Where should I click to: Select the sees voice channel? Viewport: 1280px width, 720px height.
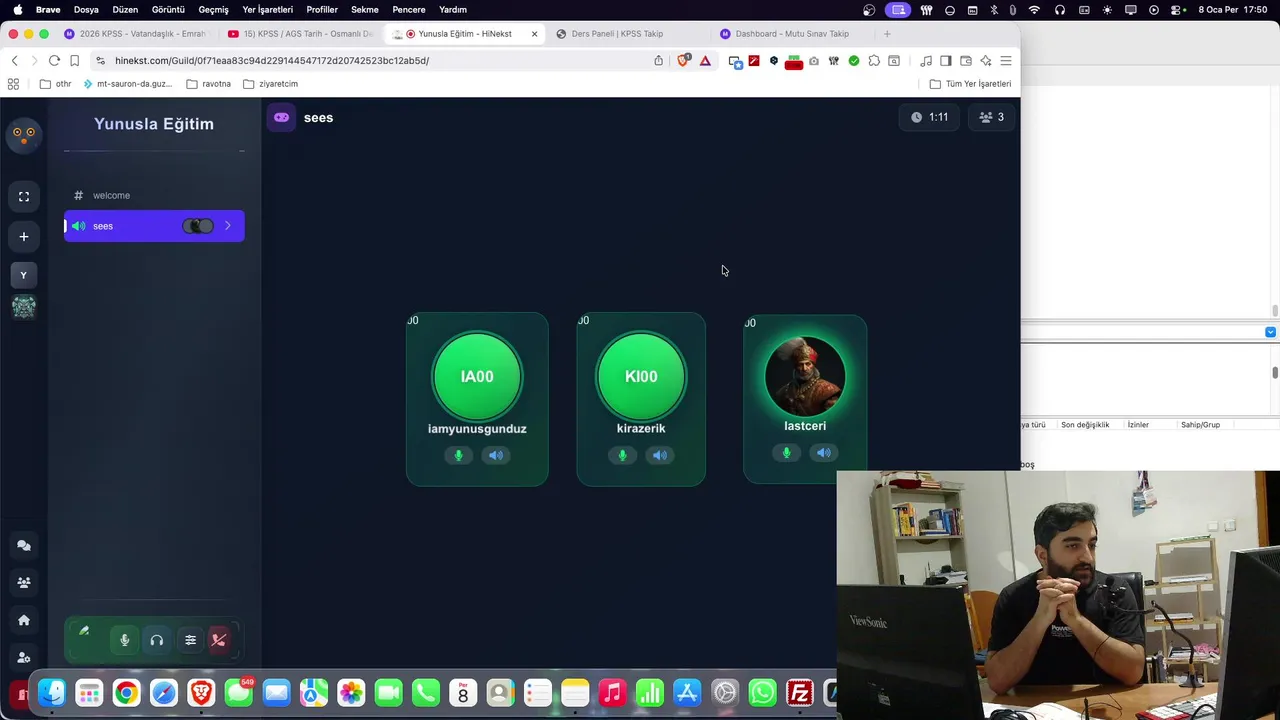coord(154,226)
